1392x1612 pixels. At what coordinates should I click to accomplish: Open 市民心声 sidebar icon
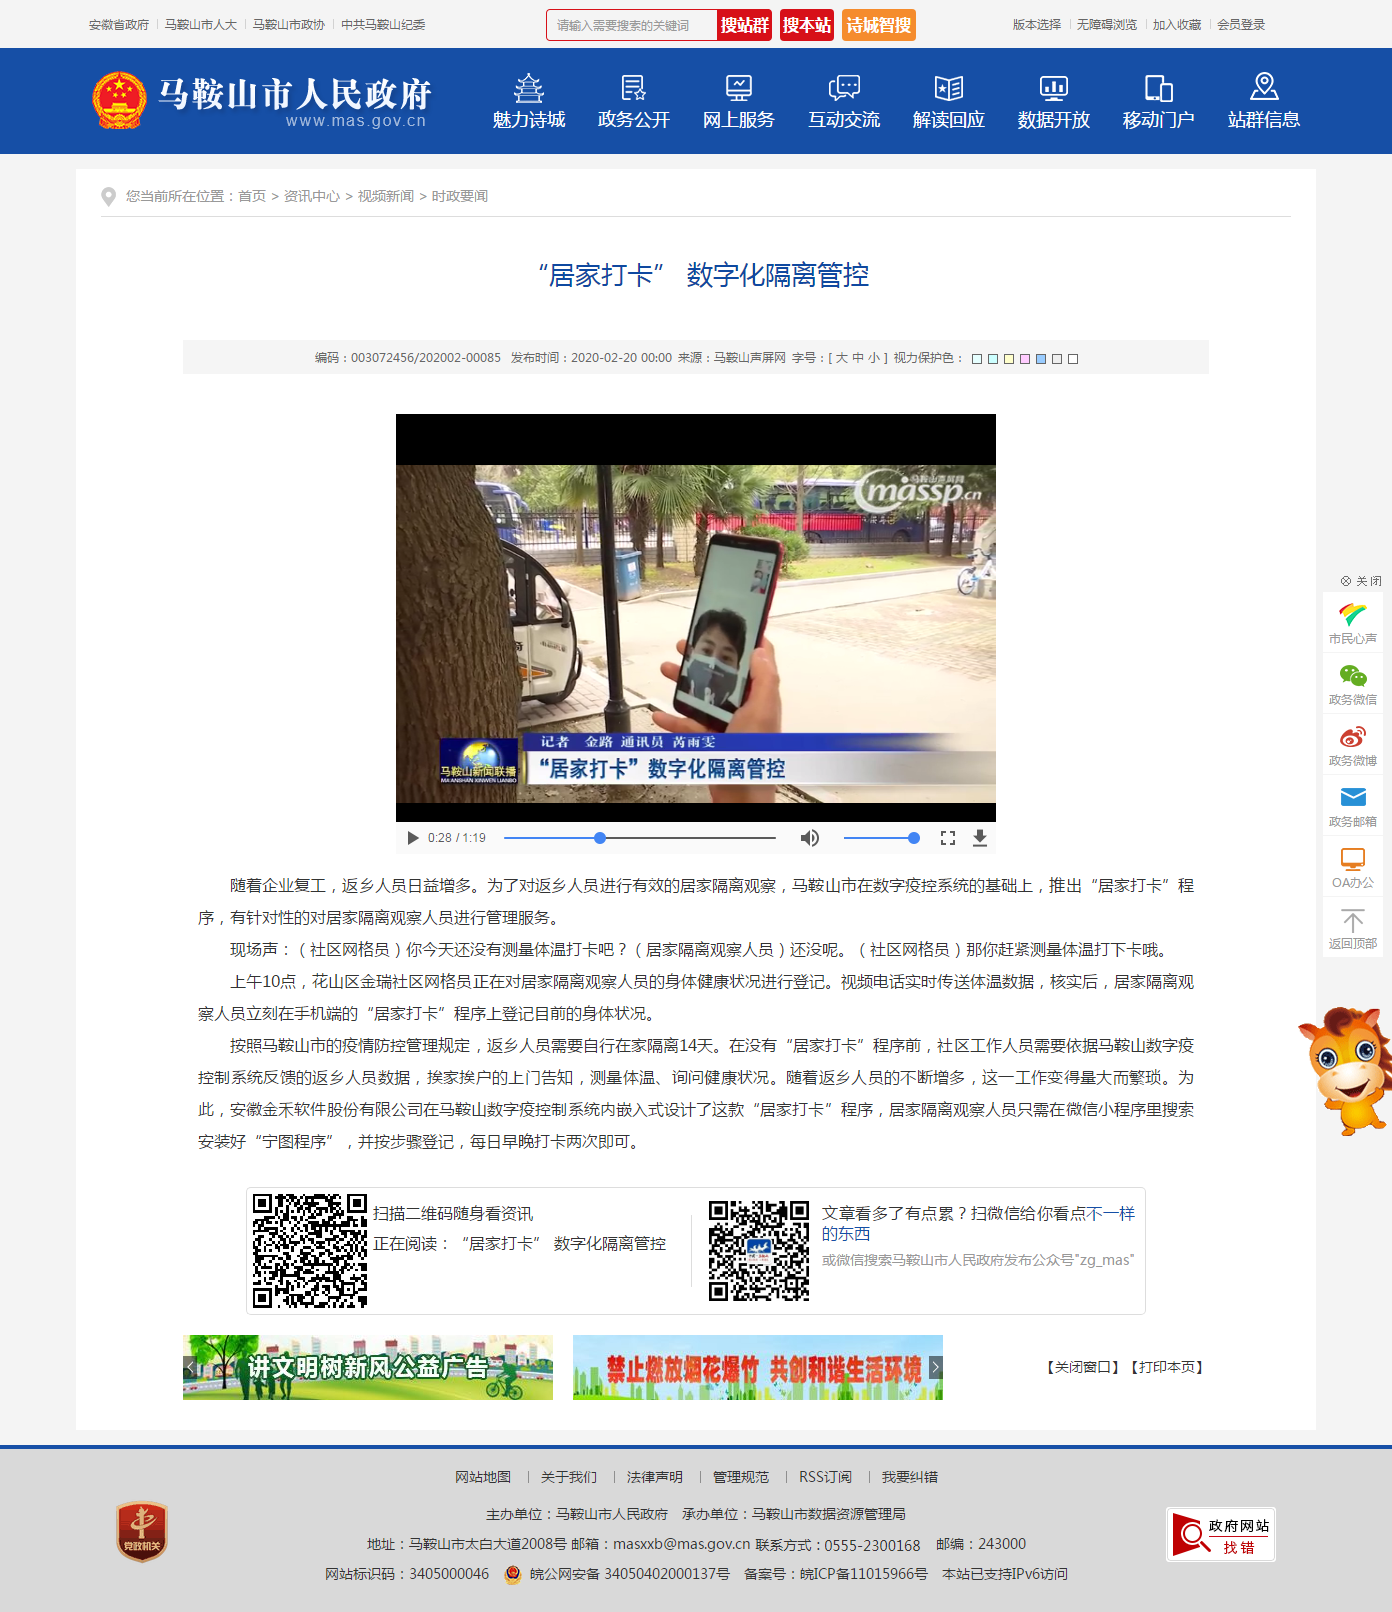click(1352, 623)
